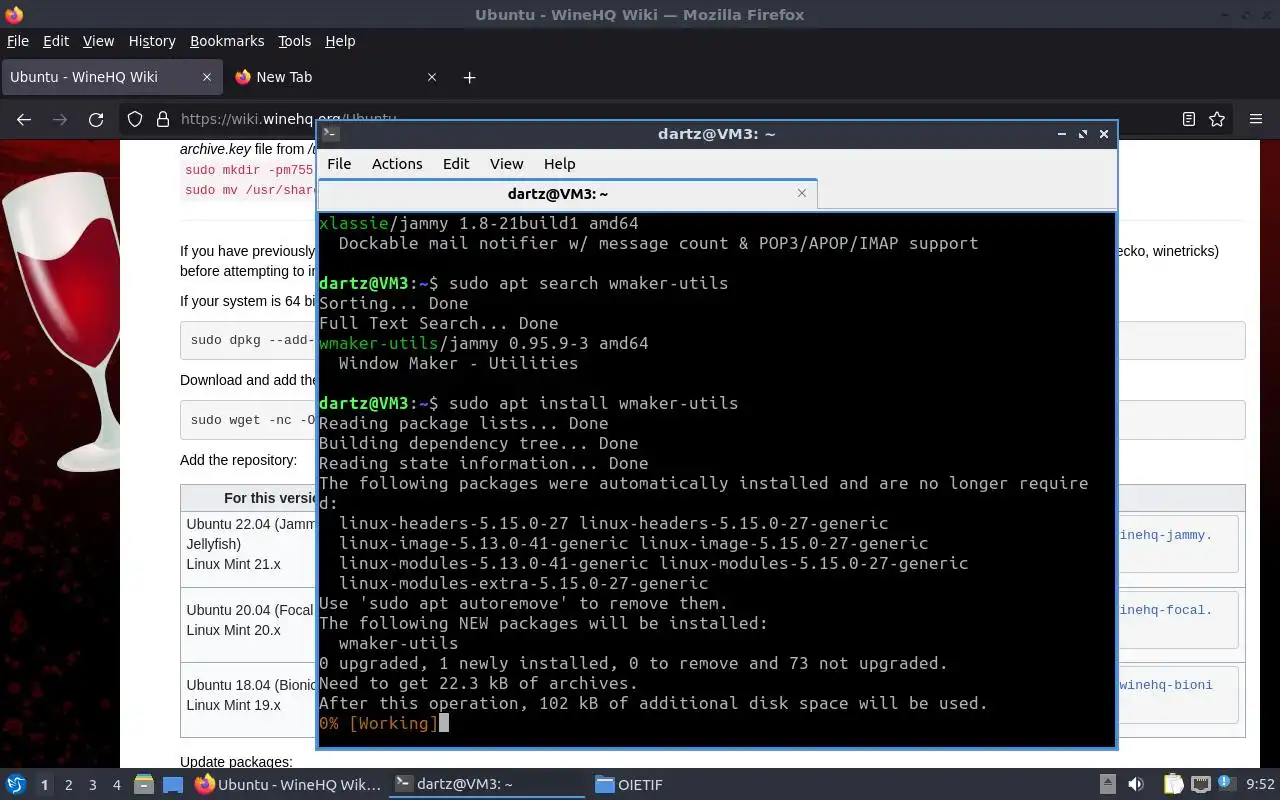Image resolution: width=1280 pixels, height=800 pixels.
Task: Bookmark this page with star icon
Action: (x=1217, y=119)
